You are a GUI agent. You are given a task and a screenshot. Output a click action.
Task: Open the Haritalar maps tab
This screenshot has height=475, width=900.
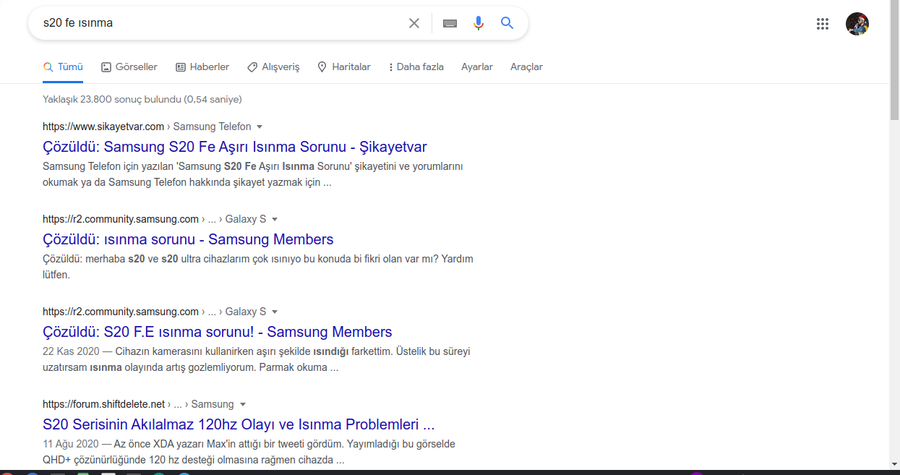pos(344,67)
